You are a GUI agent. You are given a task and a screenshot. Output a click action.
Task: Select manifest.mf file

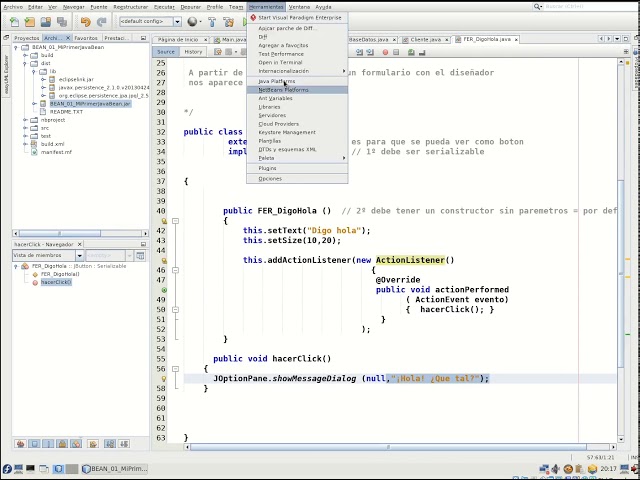coord(56,152)
